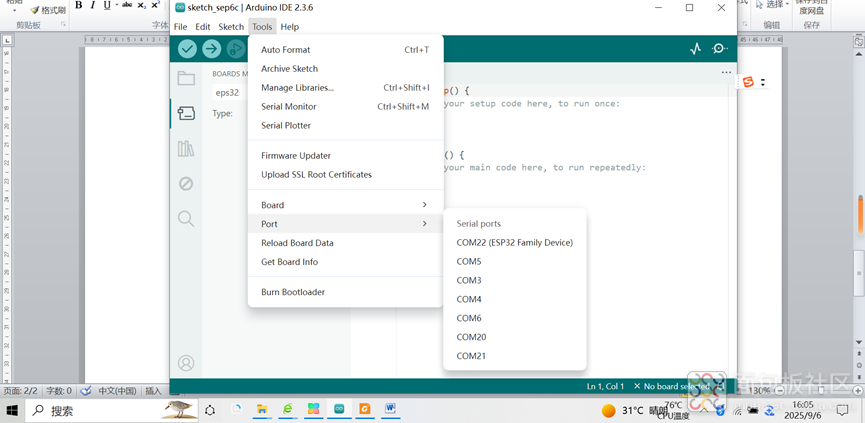The height and width of the screenshot is (423, 865).
Task: Select the Boards Manager sidebar icon
Action: pyautogui.click(x=186, y=113)
